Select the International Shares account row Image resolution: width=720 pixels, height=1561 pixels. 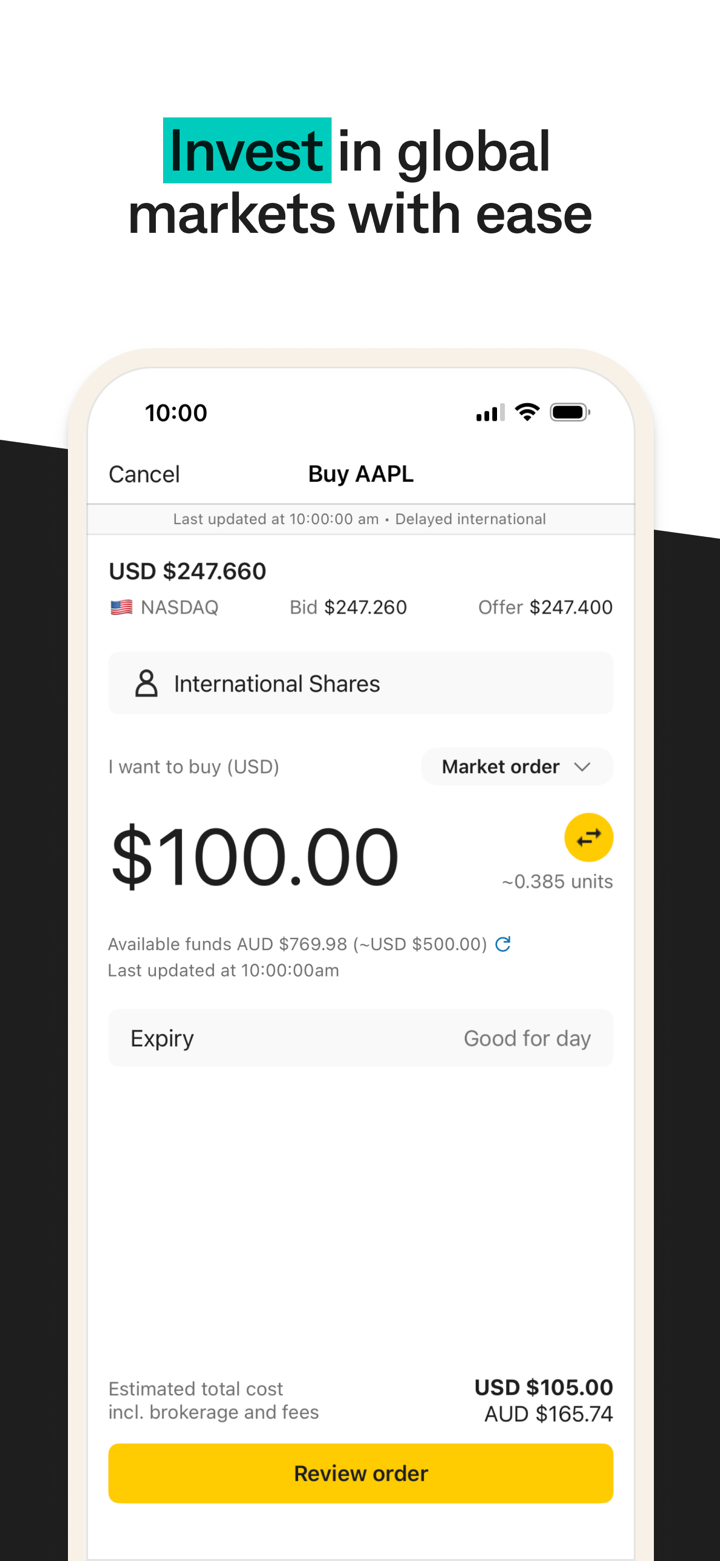point(360,684)
